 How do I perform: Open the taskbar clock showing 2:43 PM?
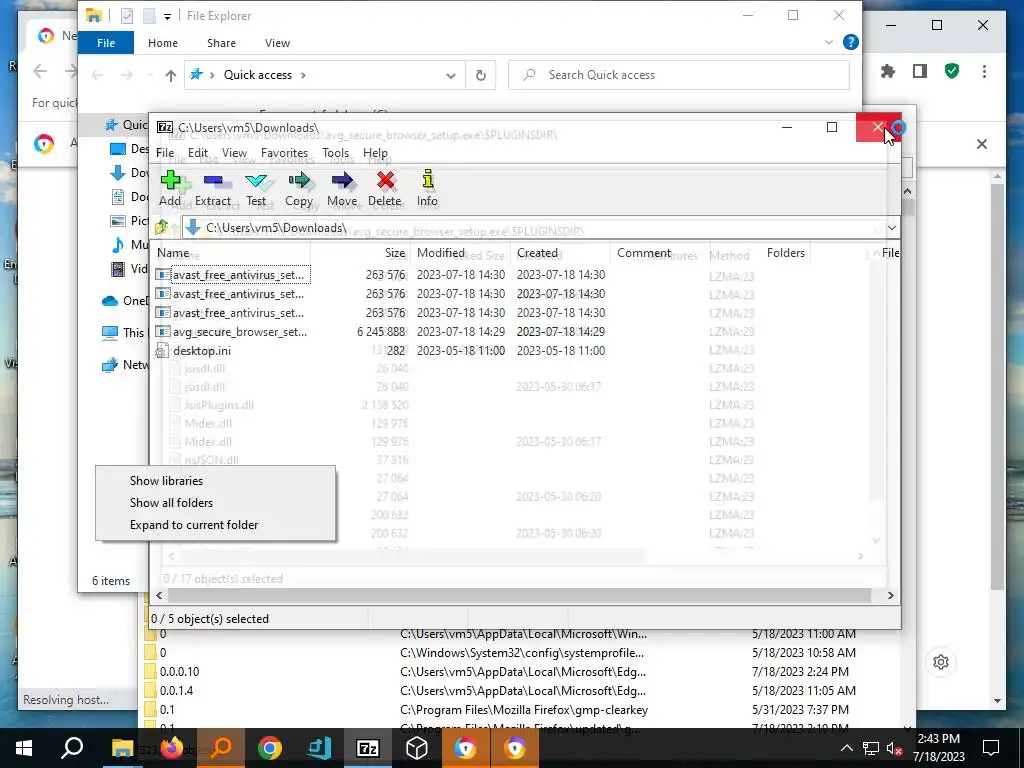tap(938, 748)
